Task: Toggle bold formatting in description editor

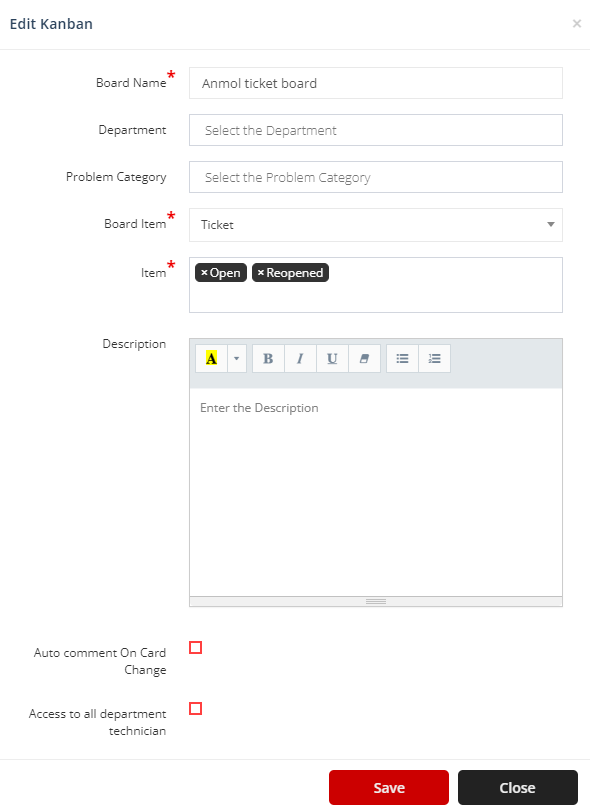Action: (x=268, y=359)
